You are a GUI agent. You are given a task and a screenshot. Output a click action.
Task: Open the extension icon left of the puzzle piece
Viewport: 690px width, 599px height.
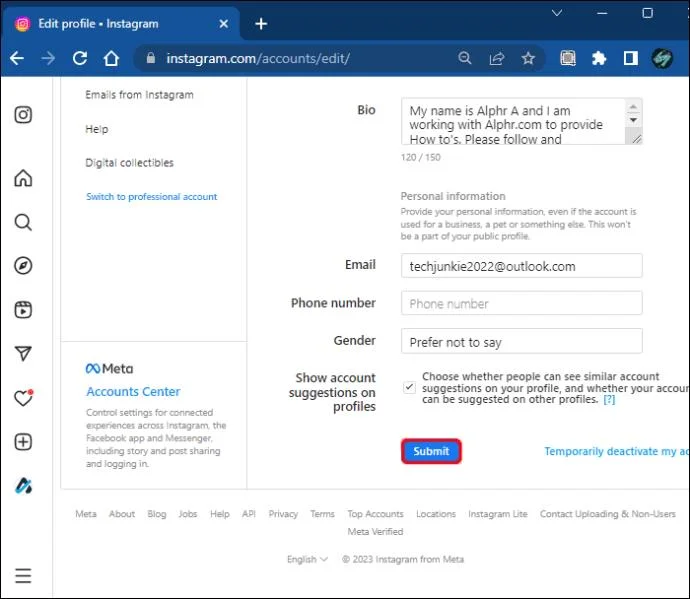tap(568, 58)
